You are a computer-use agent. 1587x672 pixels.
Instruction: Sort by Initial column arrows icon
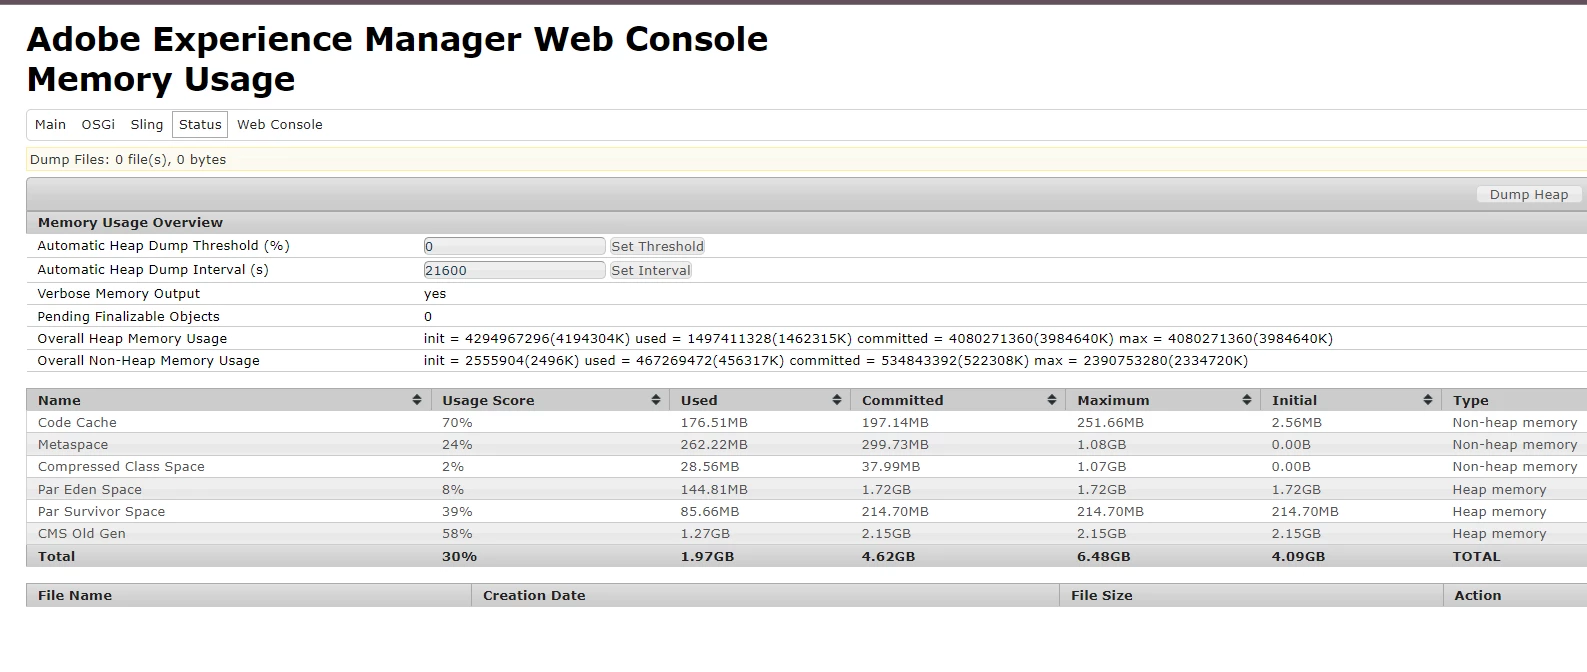point(1428,400)
